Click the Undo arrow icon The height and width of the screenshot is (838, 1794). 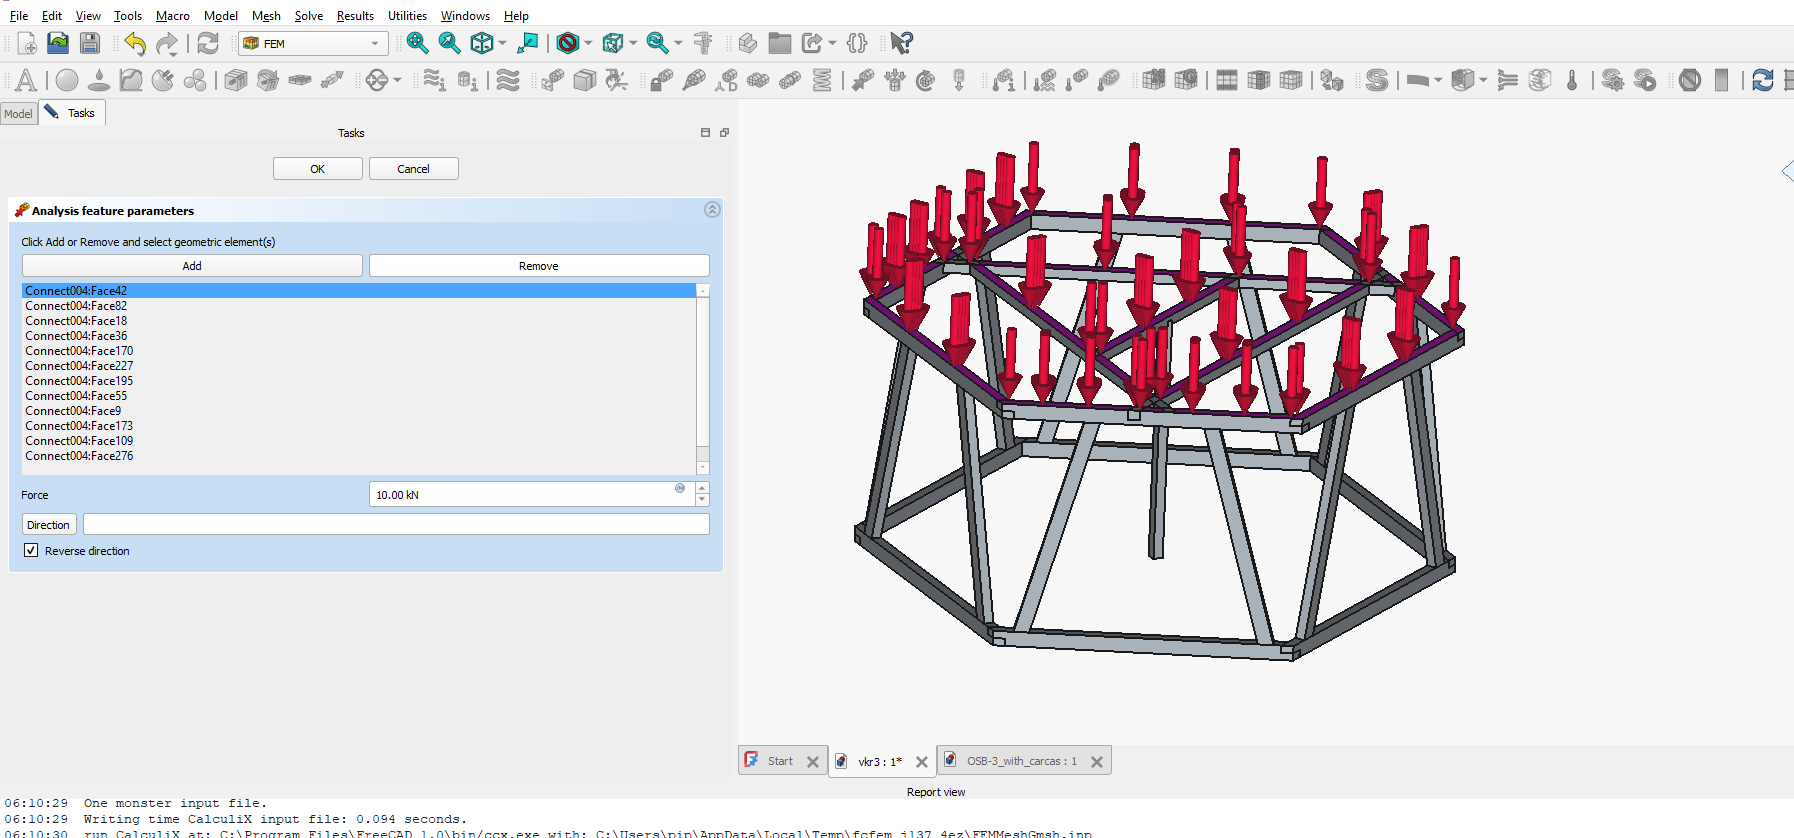[135, 43]
